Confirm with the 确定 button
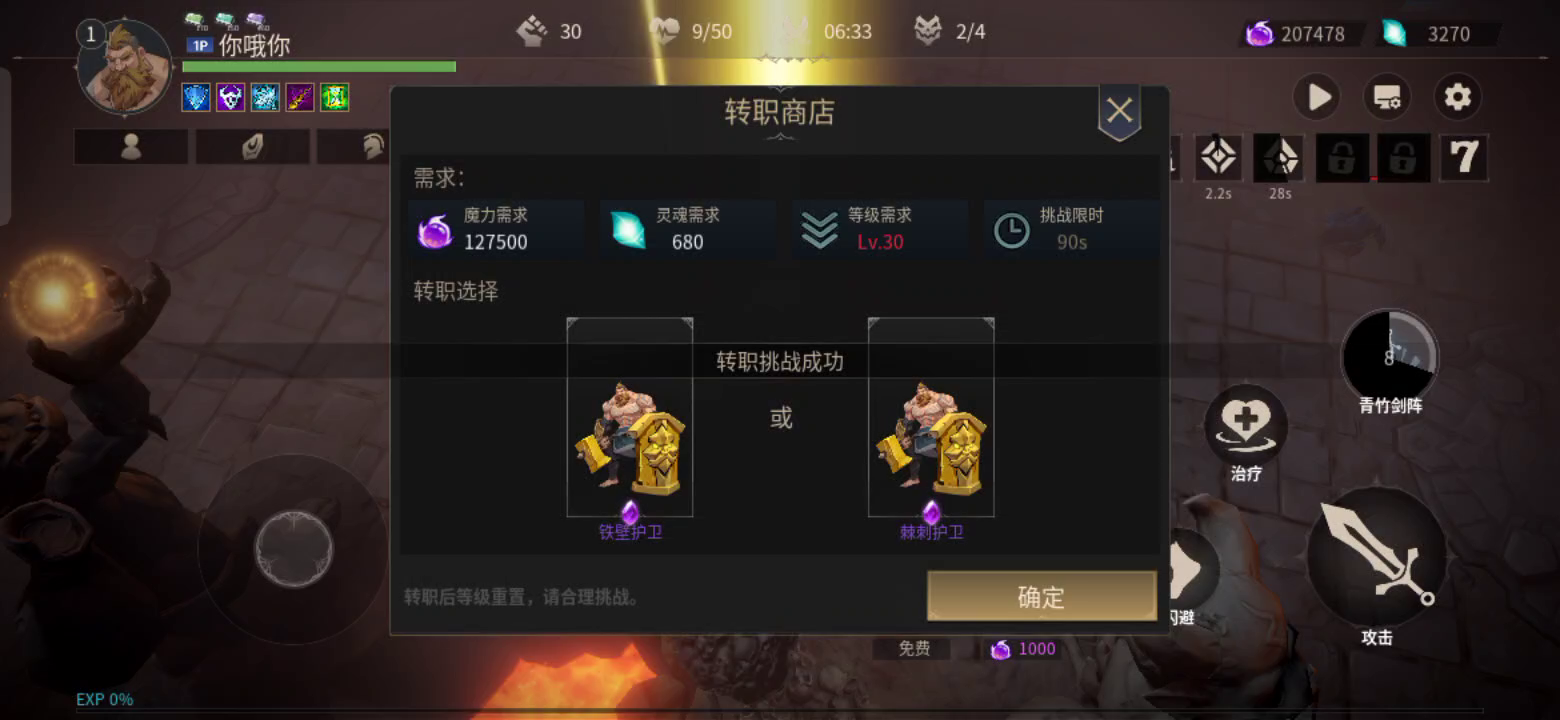The image size is (1560, 720). (x=1041, y=597)
